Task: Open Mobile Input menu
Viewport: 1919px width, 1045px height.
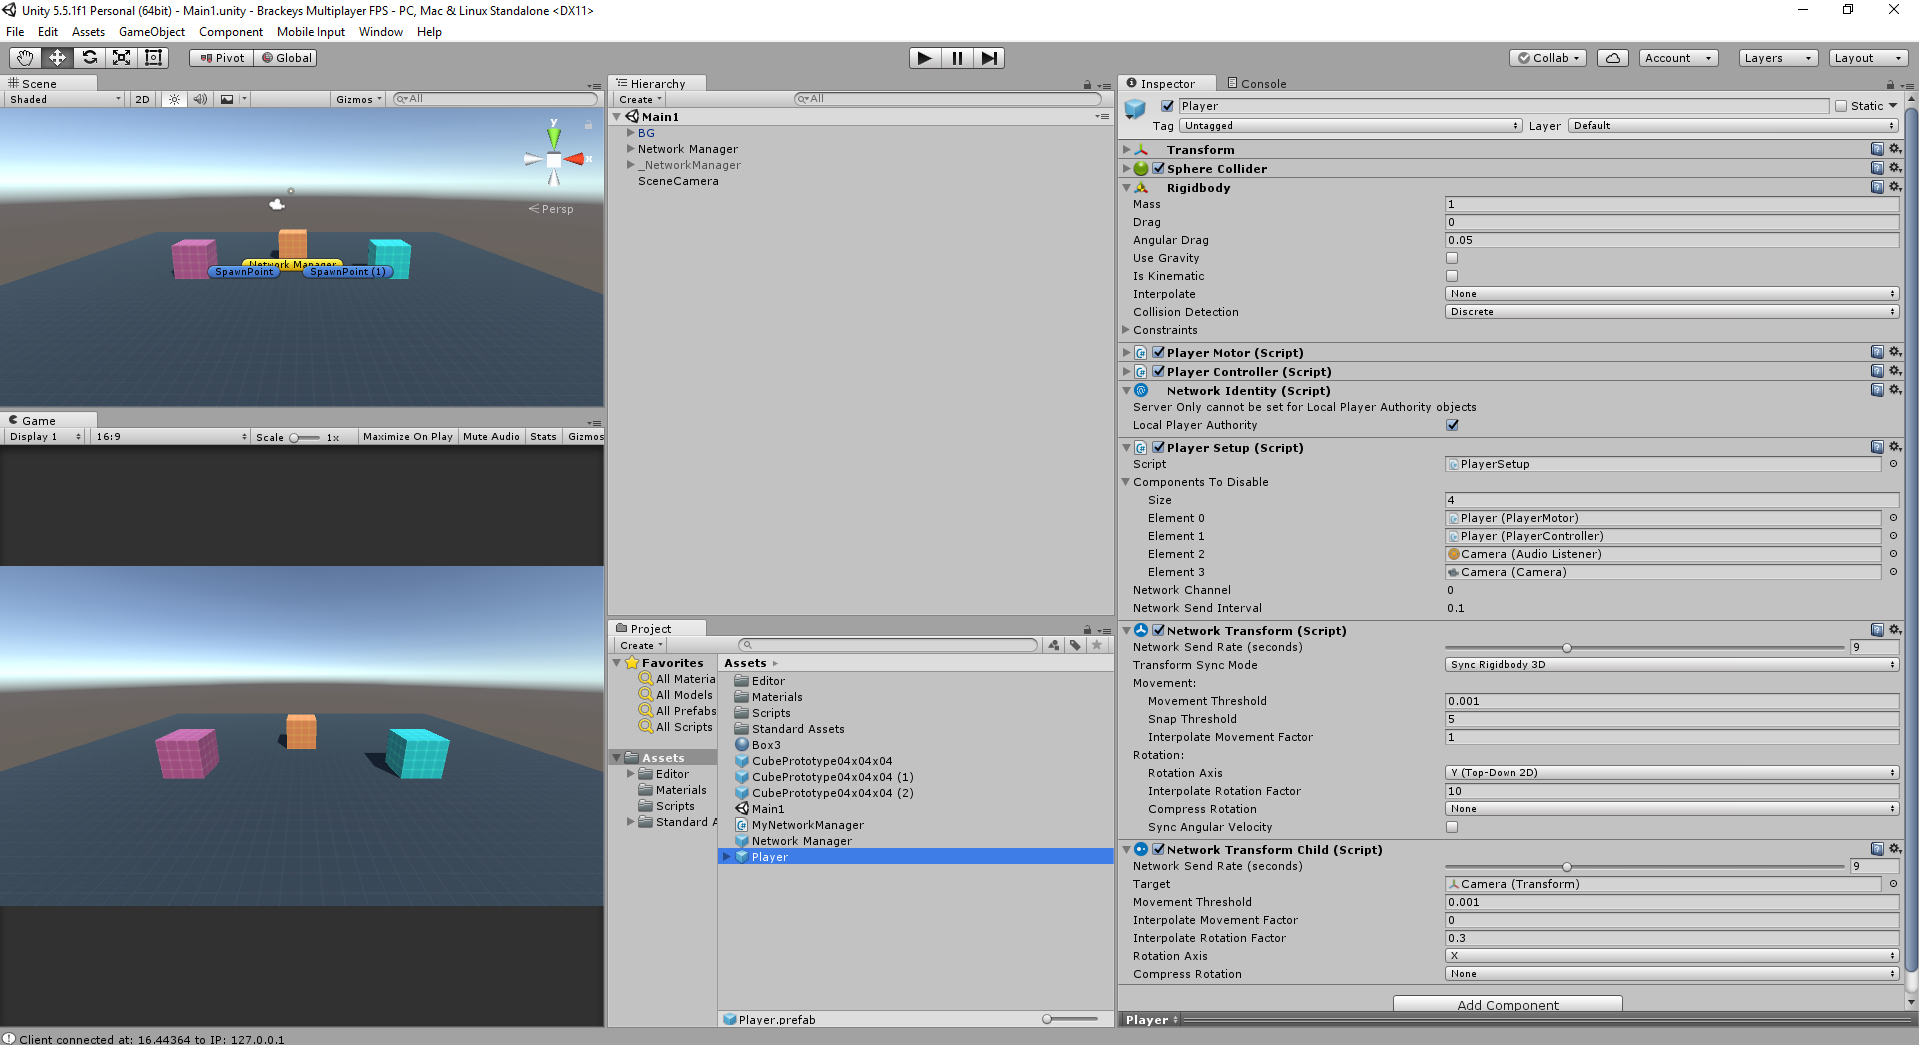Action: point(311,32)
